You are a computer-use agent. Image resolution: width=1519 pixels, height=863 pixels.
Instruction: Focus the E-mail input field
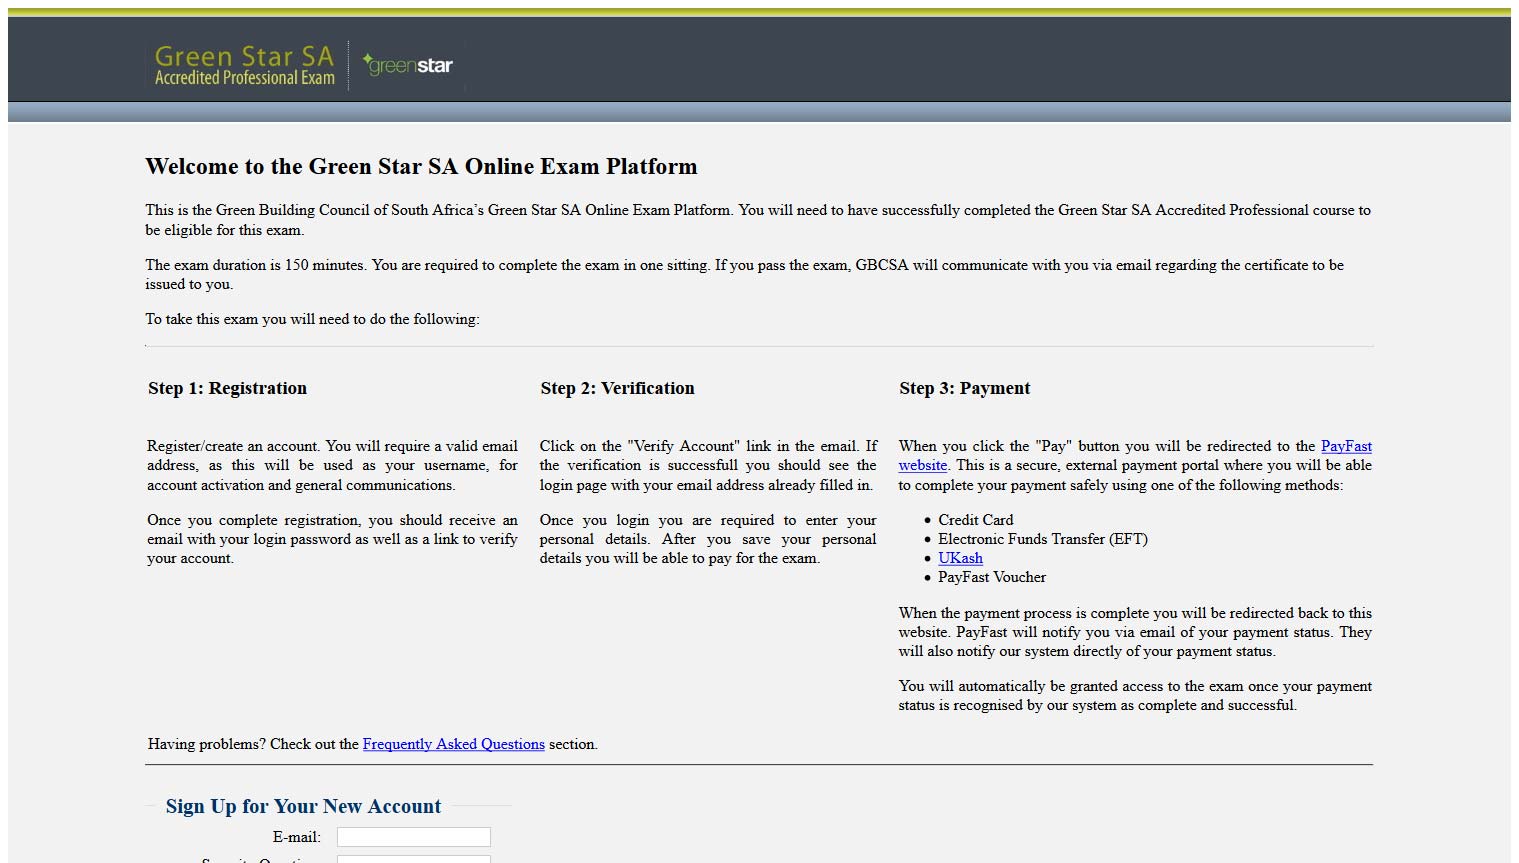(414, 837)
